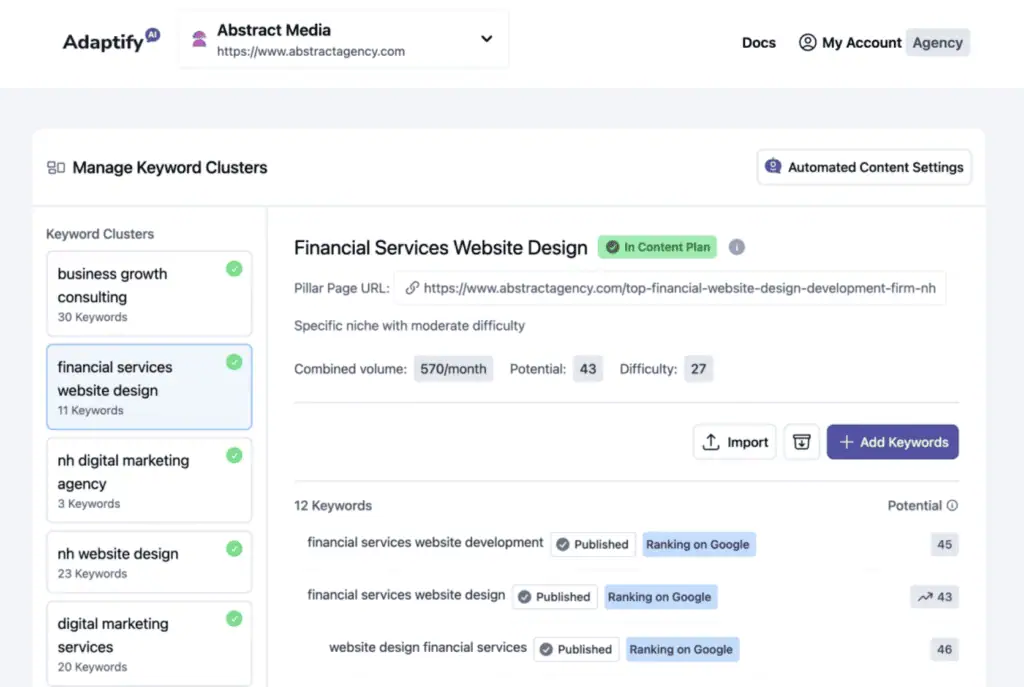Image resolution: width=1024 pixels, height=687 pixels.
Task: Select the financial services website design cluster
Action: click(149, 387)
